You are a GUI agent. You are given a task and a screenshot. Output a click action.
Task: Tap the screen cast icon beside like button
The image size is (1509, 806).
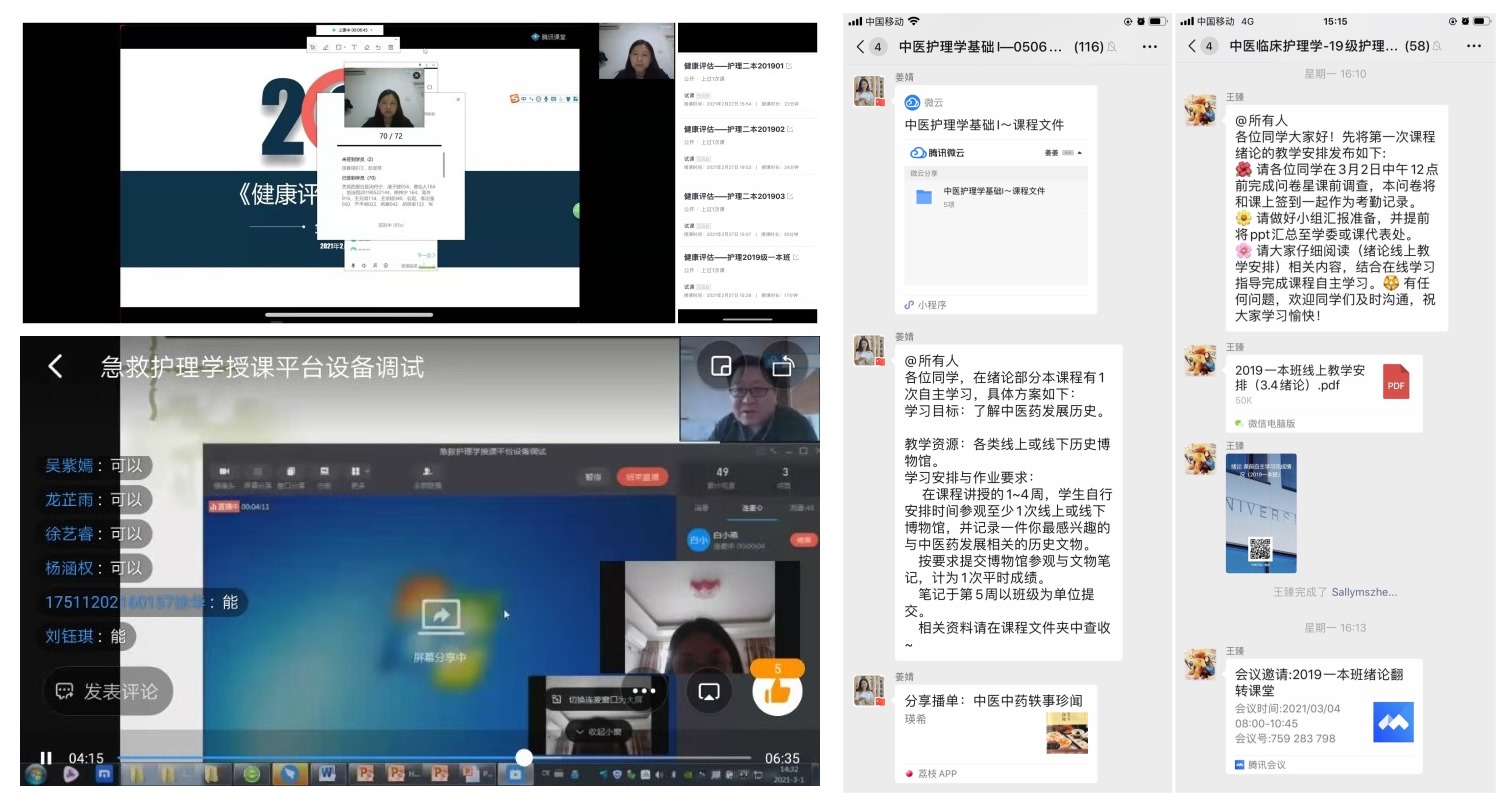pos(708,692)
